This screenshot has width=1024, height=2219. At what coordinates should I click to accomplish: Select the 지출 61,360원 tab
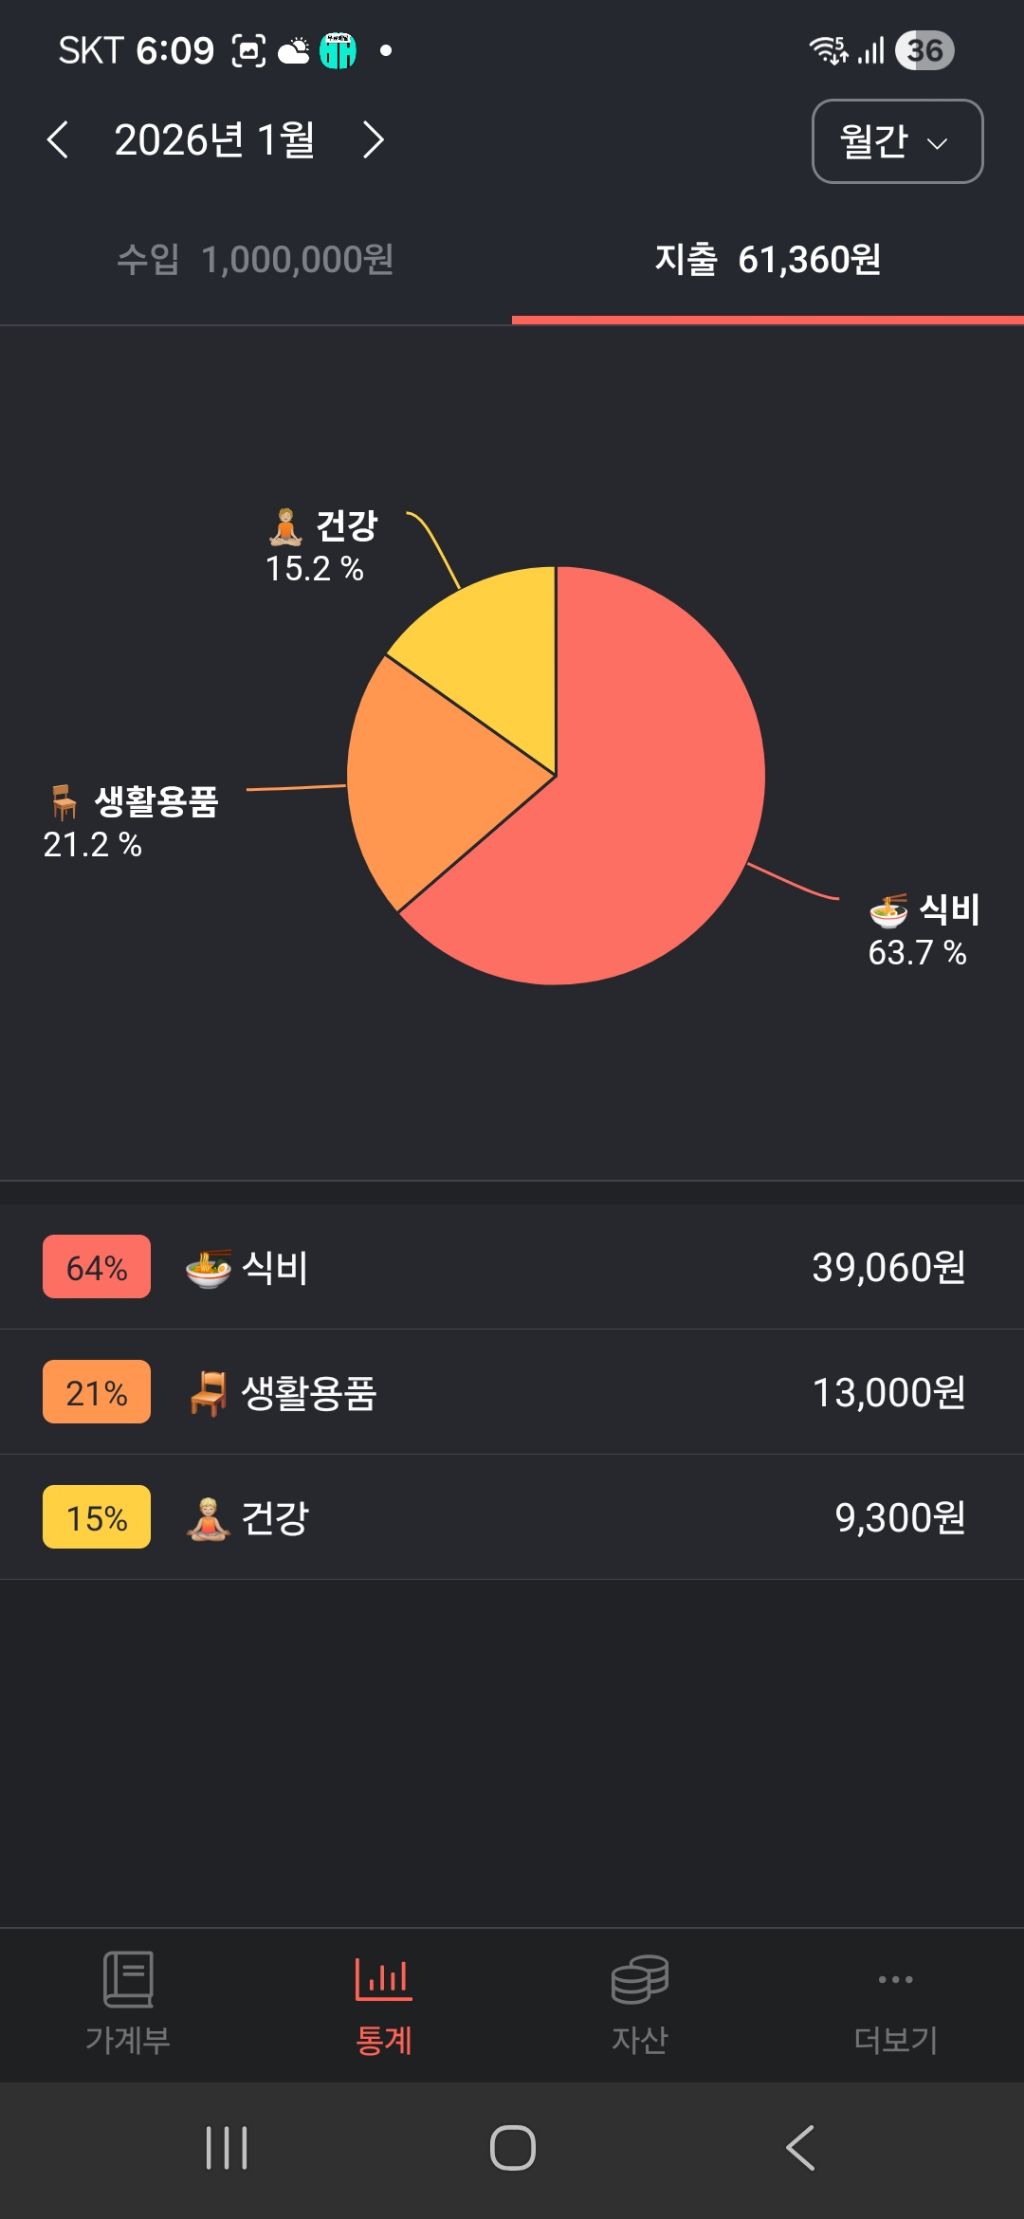[768, 260]
